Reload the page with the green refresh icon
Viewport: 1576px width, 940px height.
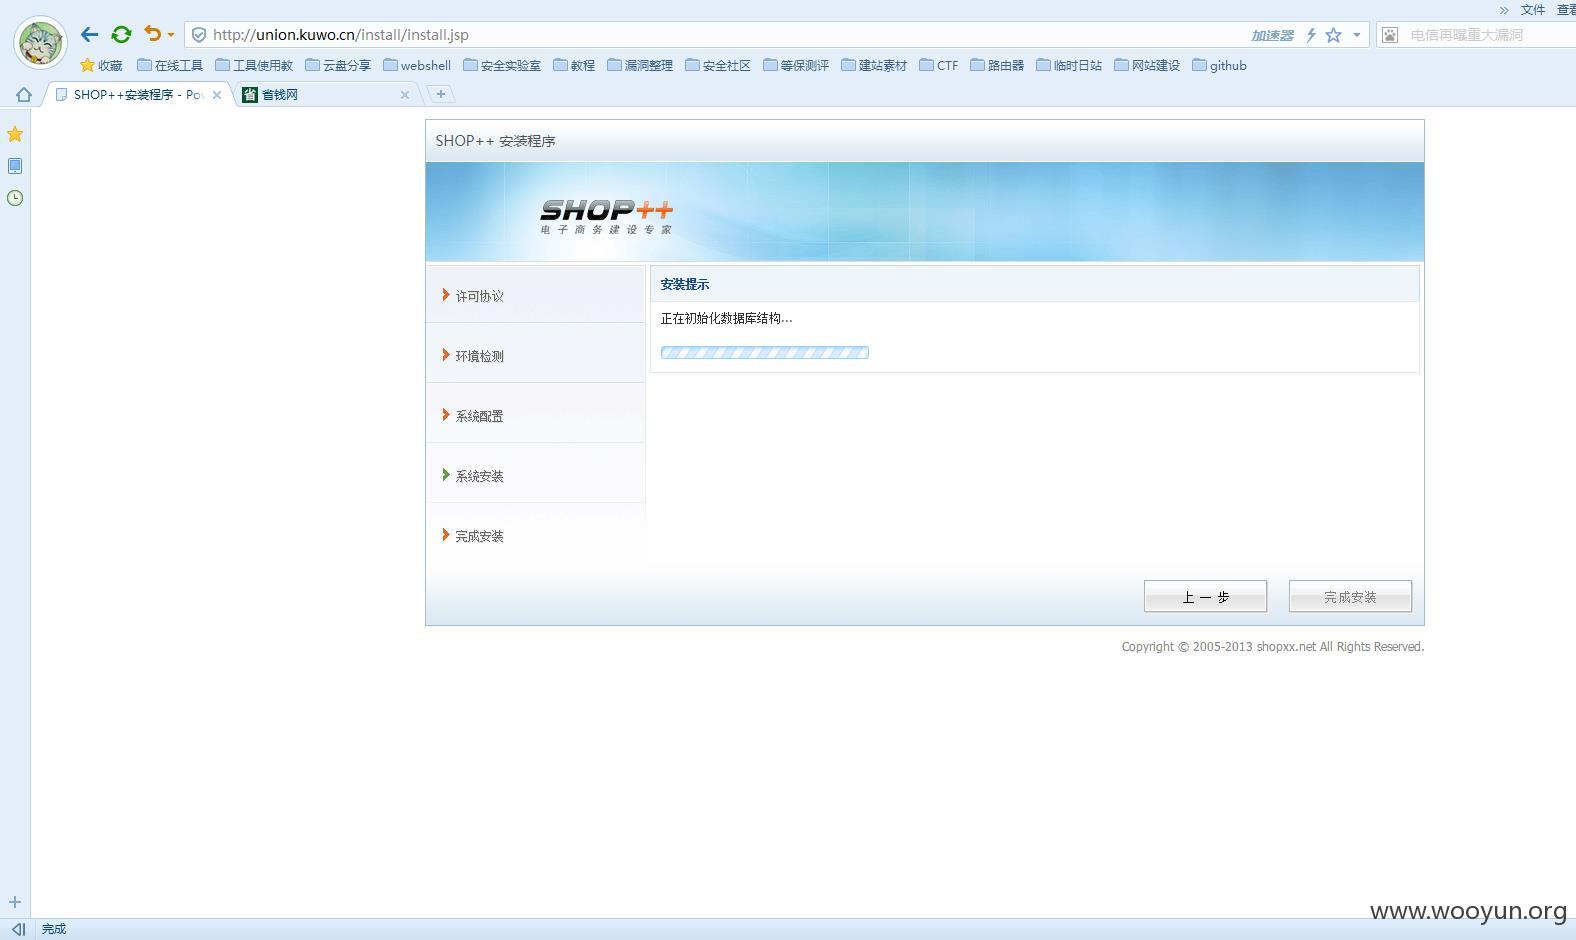pyautogui.click(x=121, y=34)
